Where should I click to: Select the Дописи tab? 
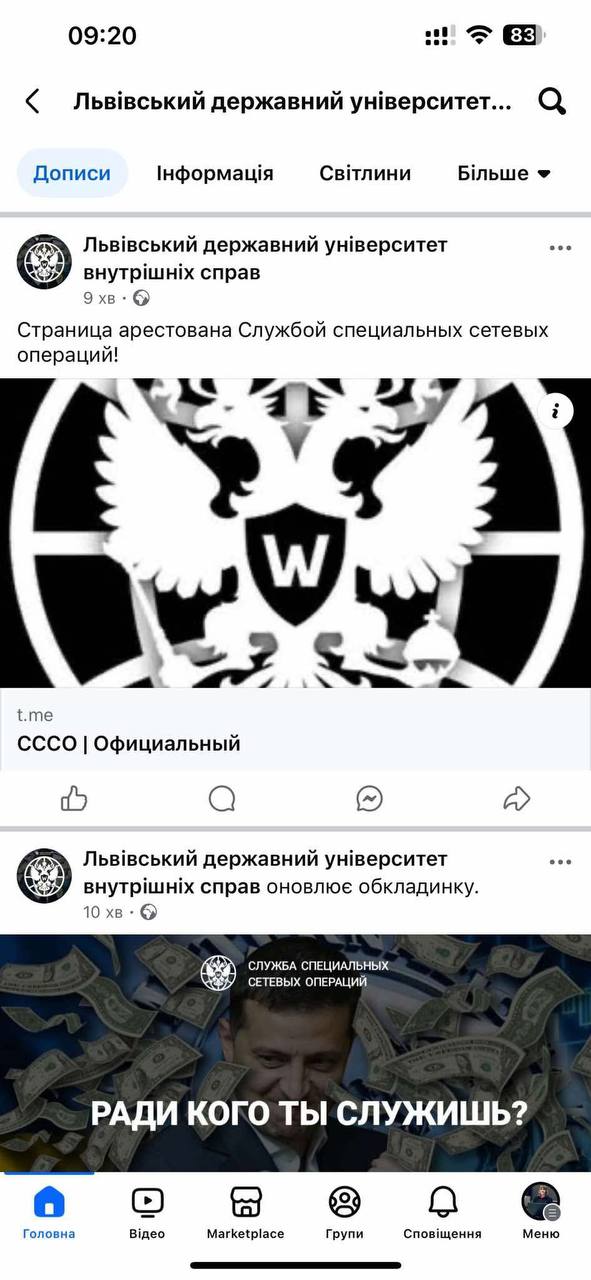pyautogui.click(x=72, y=173)
